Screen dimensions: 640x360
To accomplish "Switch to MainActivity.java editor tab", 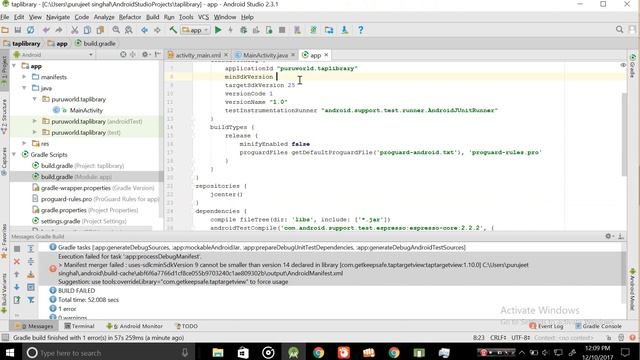I will [265, 55].
